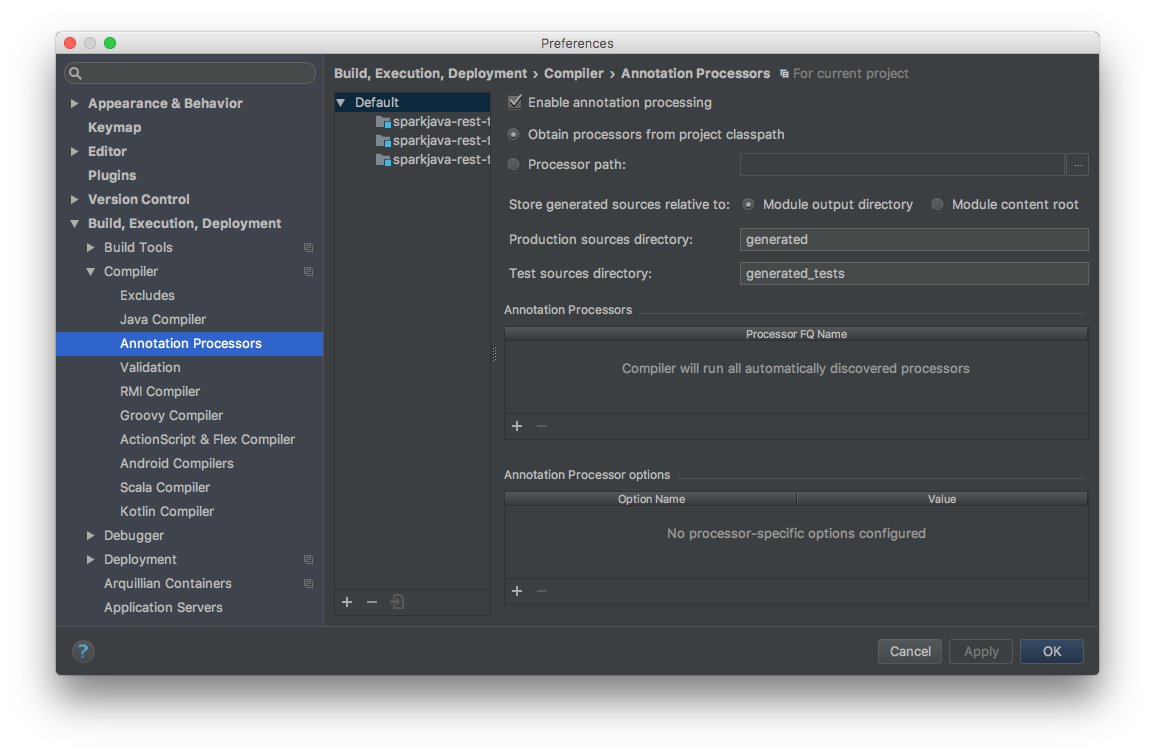The width and height of the screenshot is (1155, 755).
Task: Add a new profile with the plus icon below the Default list
Action: (347, 602)
